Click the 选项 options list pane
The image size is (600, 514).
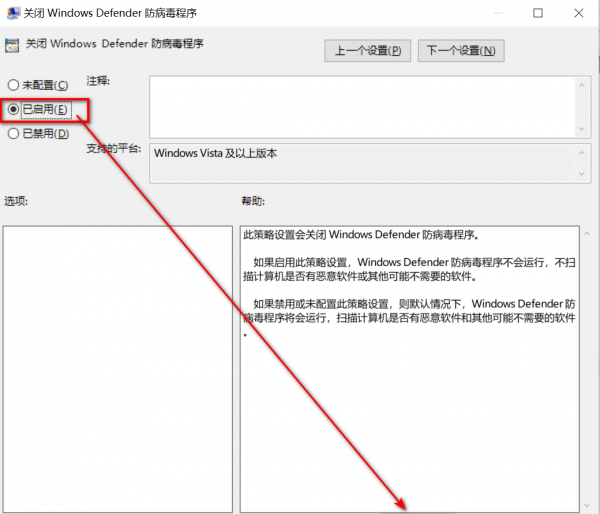click(x=117, y=369)
